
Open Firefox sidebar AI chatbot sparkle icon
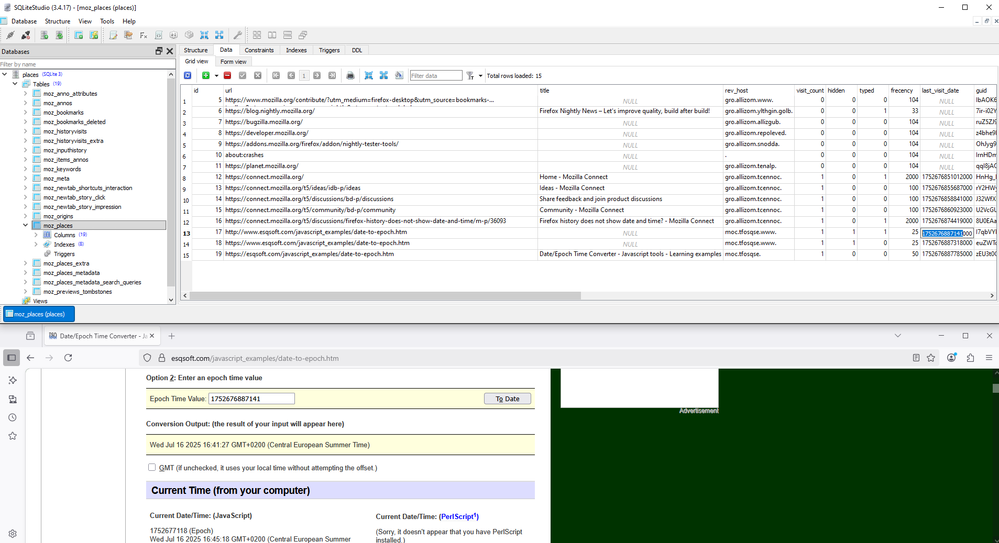coord(12,380)
